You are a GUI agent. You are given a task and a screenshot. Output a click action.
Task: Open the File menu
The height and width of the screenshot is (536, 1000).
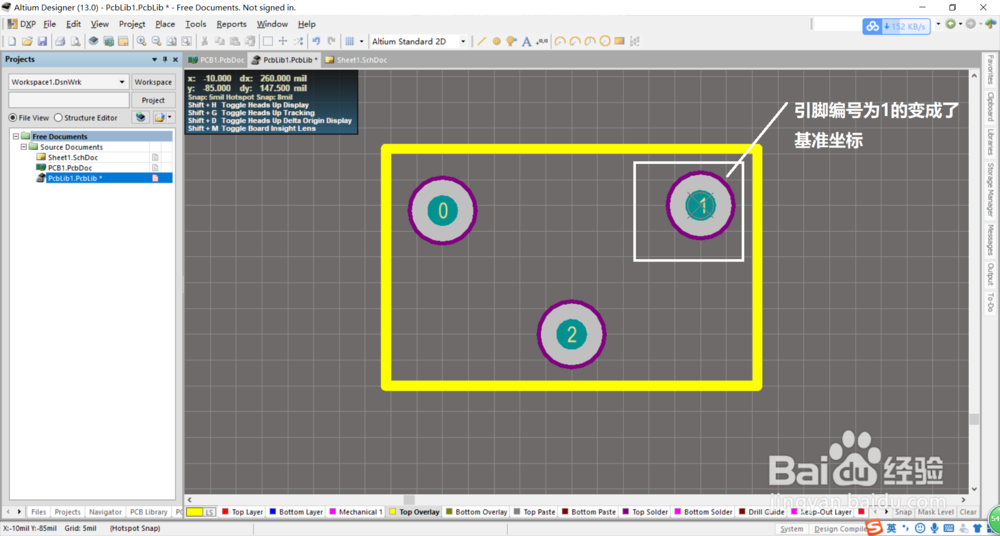(x=50, y=24)
